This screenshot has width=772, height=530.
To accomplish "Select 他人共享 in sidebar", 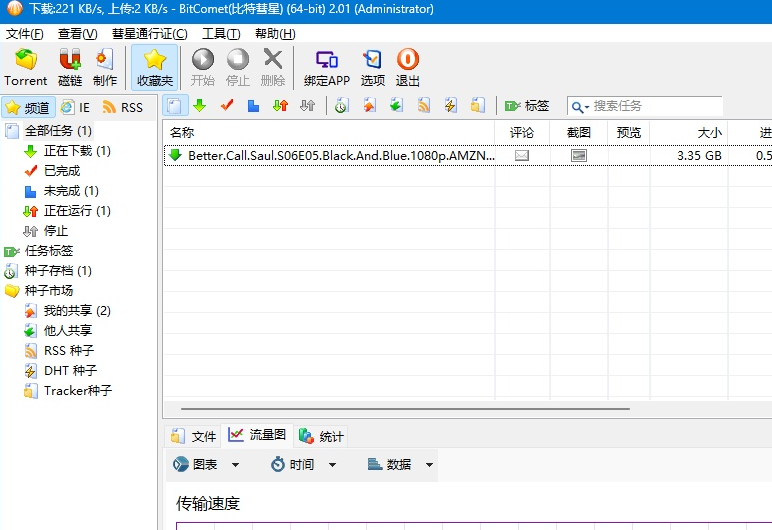I will click(x=67, y=331).
